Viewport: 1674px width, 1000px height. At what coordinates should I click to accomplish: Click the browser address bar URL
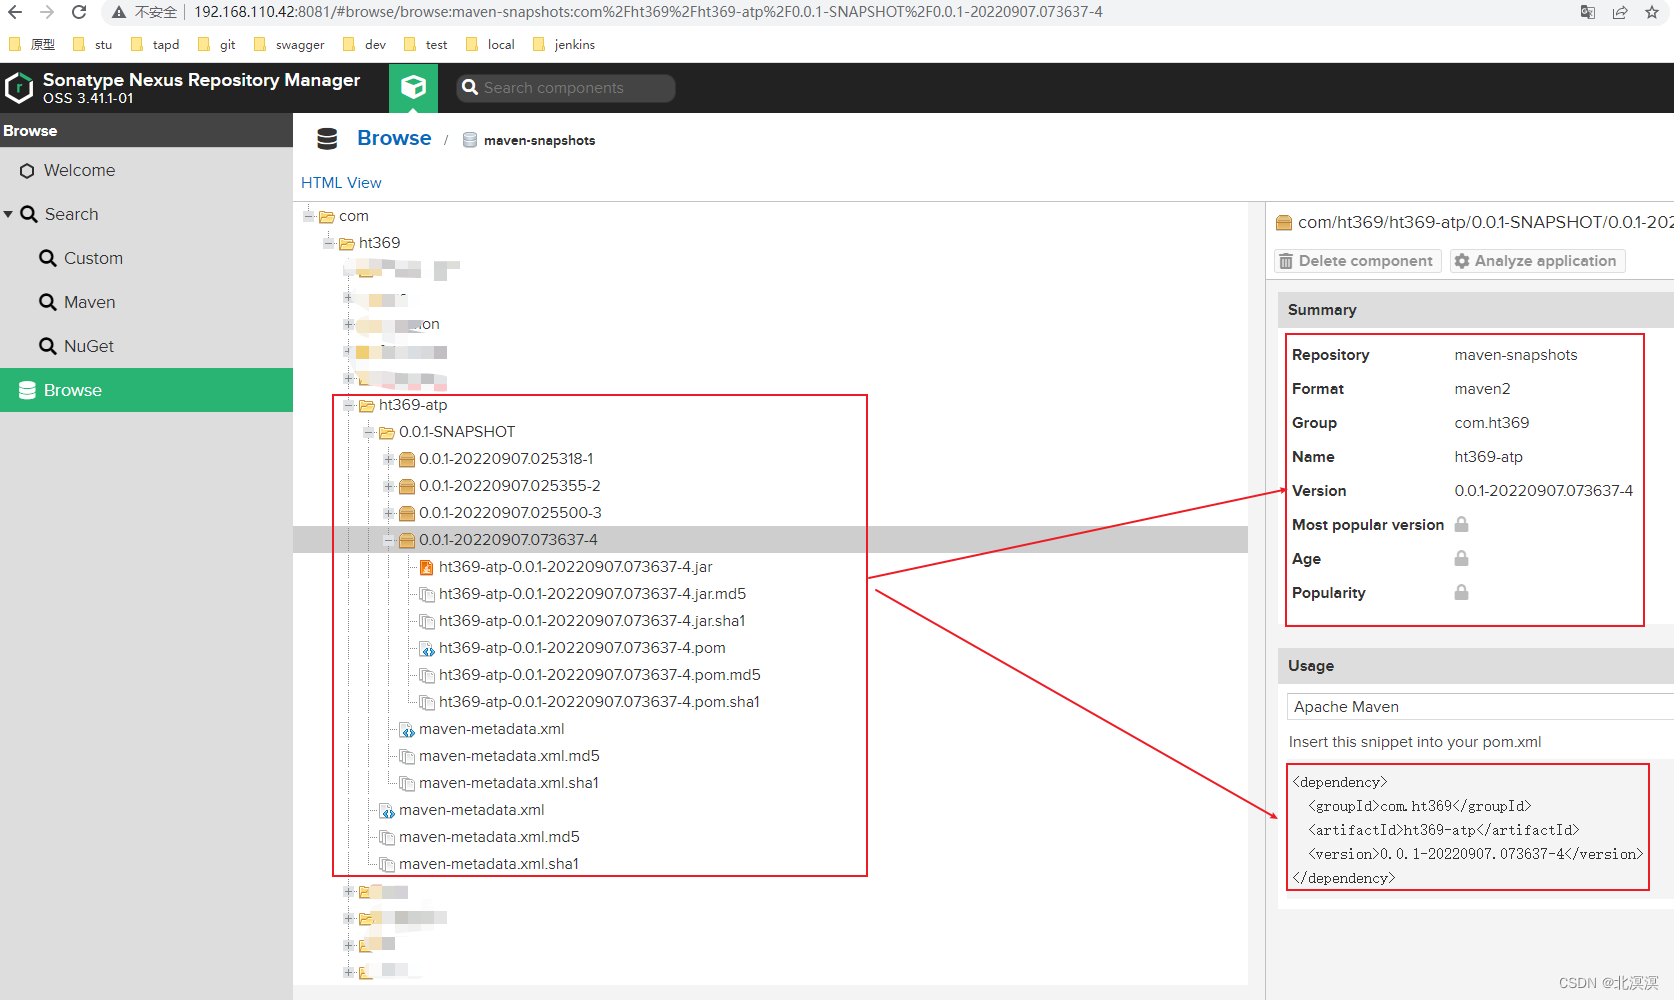(x=648, y=12)
